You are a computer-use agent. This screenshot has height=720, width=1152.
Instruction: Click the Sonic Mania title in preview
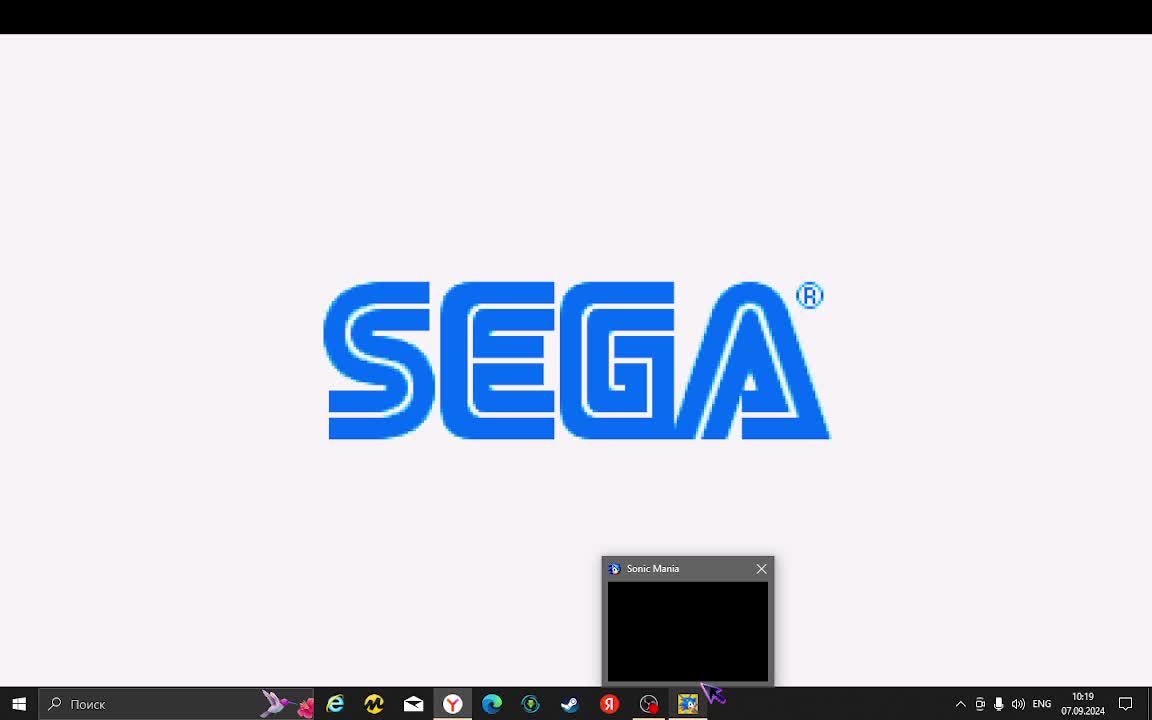652,569
